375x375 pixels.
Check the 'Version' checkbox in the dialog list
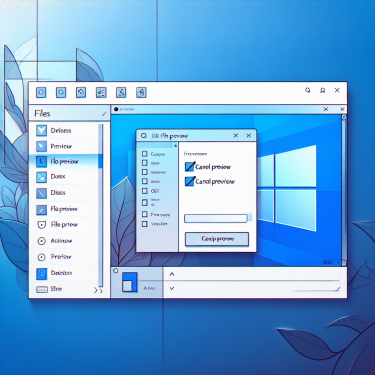(144, 224)
